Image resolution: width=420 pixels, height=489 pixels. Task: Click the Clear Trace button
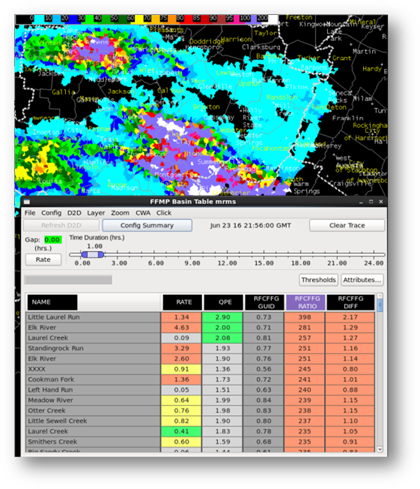click(x=347, y=225)
